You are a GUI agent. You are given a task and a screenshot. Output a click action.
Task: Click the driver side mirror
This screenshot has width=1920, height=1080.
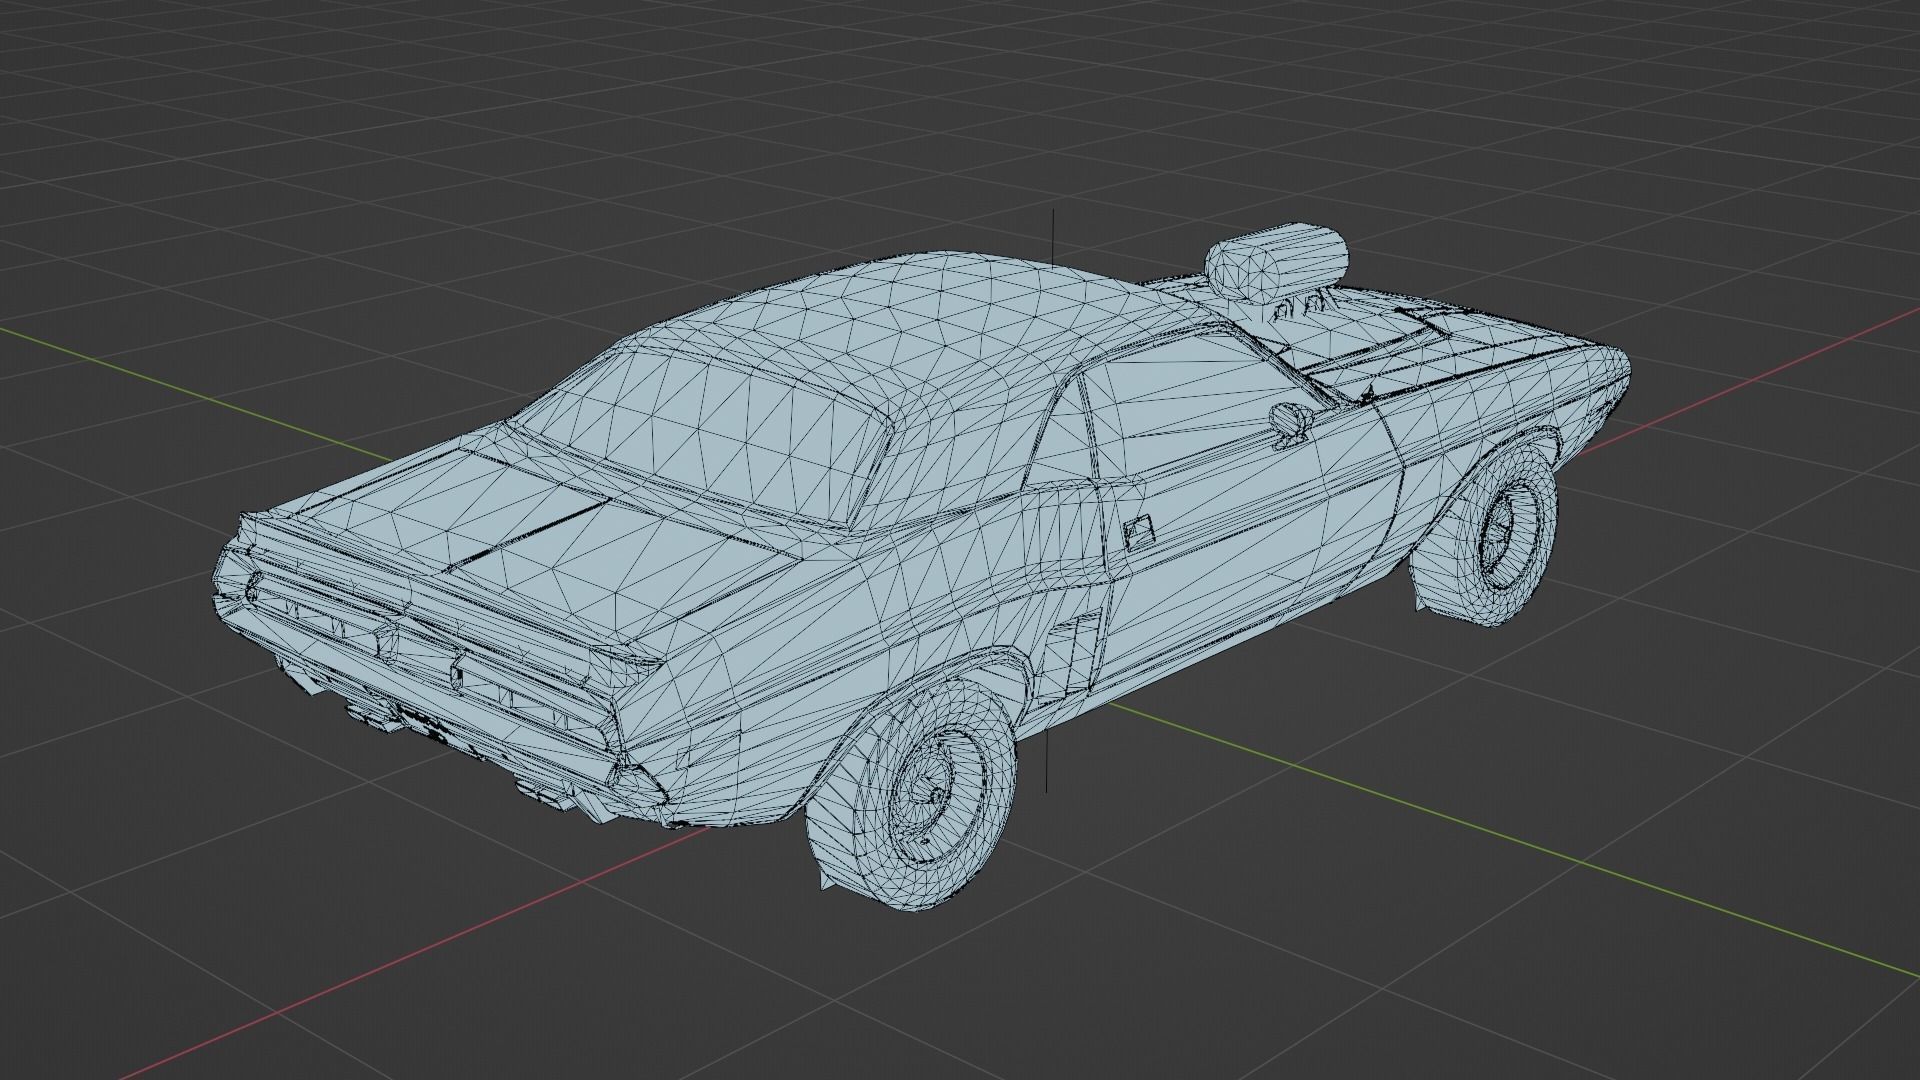(x=1293, y=424)
